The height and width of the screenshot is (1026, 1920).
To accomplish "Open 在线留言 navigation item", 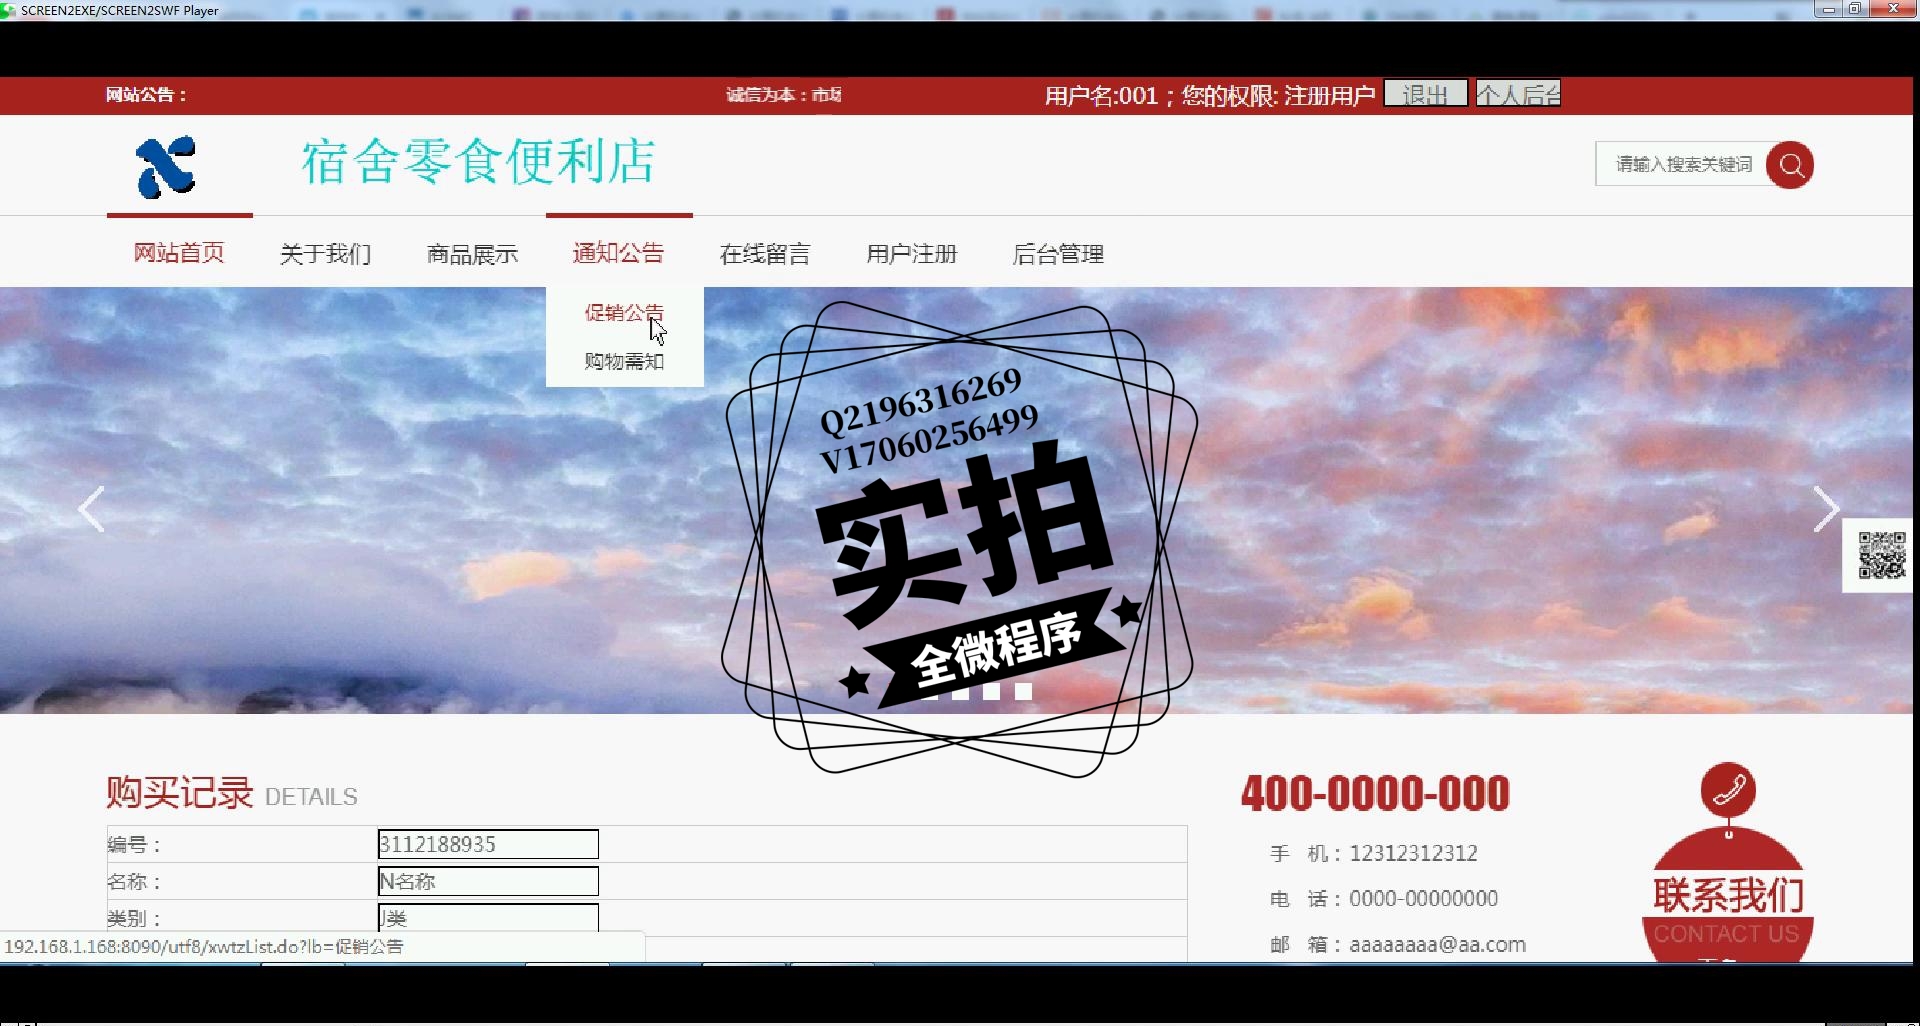I will 765,254.
